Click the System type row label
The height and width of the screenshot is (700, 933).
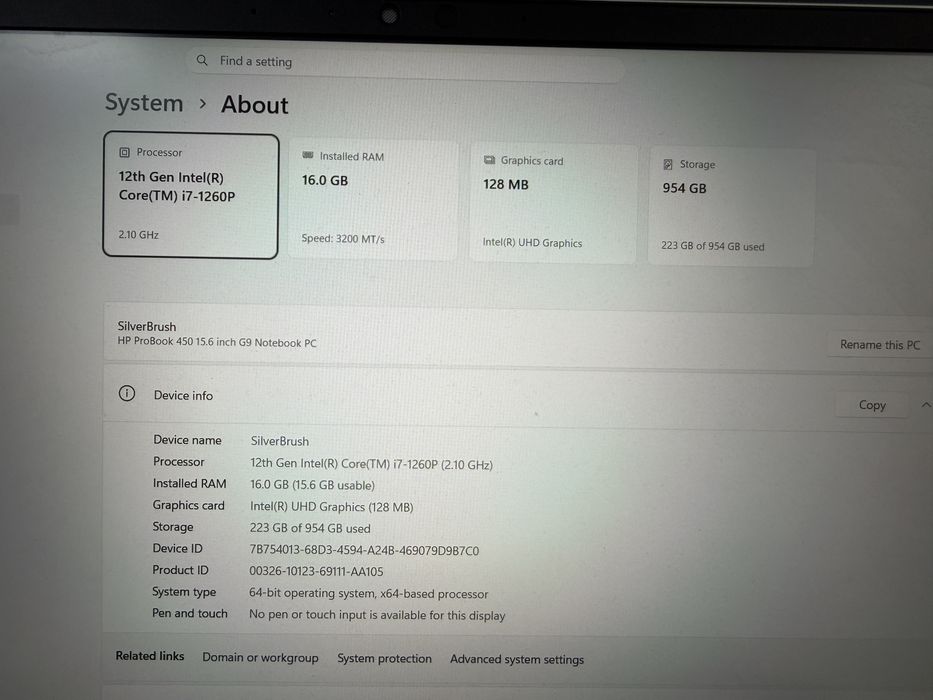[x=184, y=592]
